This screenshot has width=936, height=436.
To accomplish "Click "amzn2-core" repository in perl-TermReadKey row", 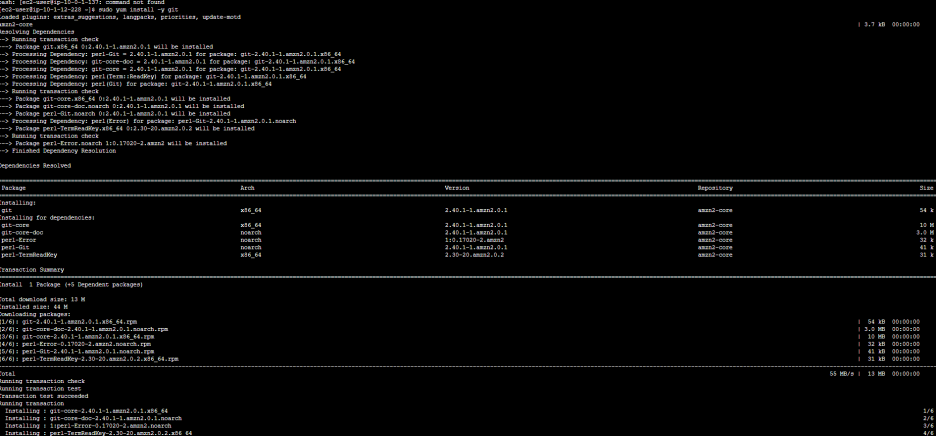I will 715,255.
